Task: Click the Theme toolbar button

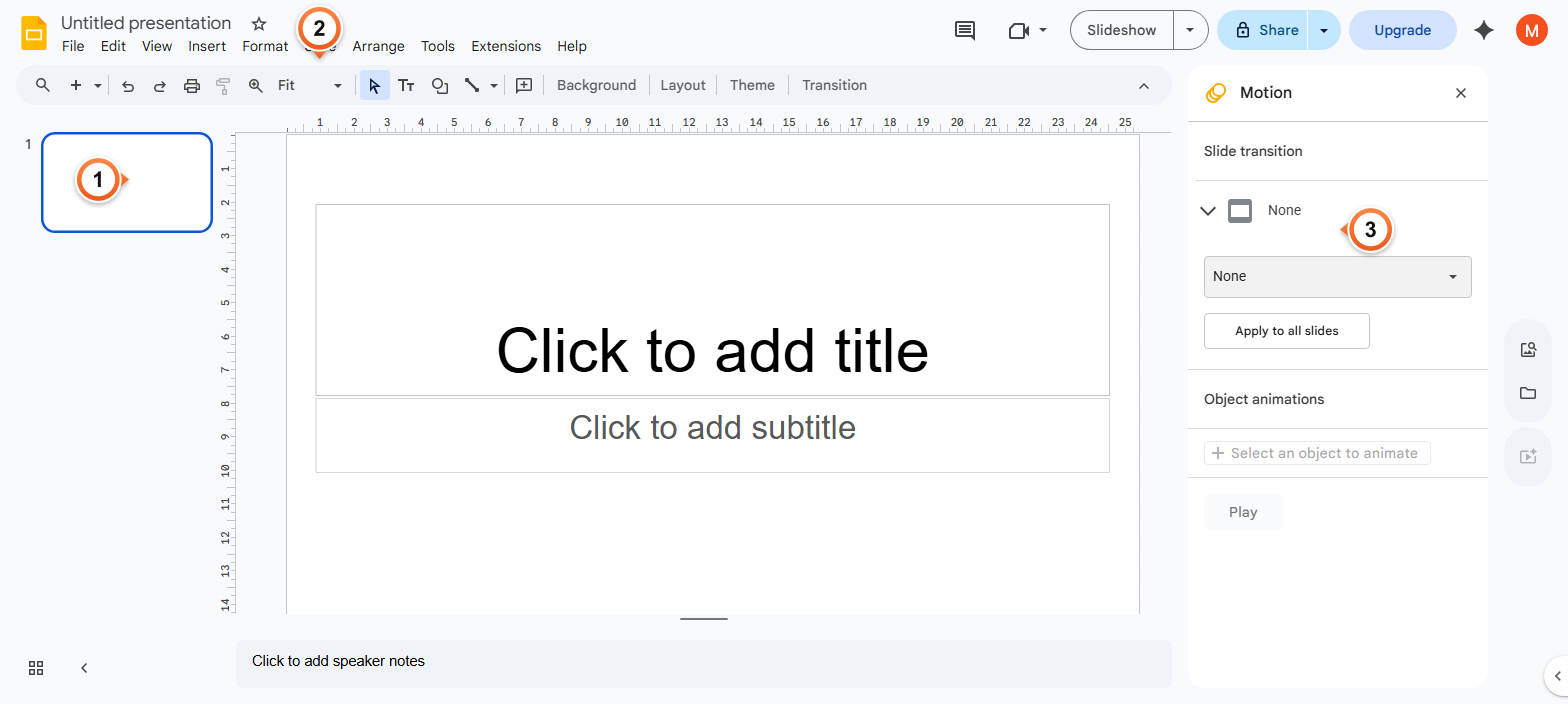Action: (752, 86)
